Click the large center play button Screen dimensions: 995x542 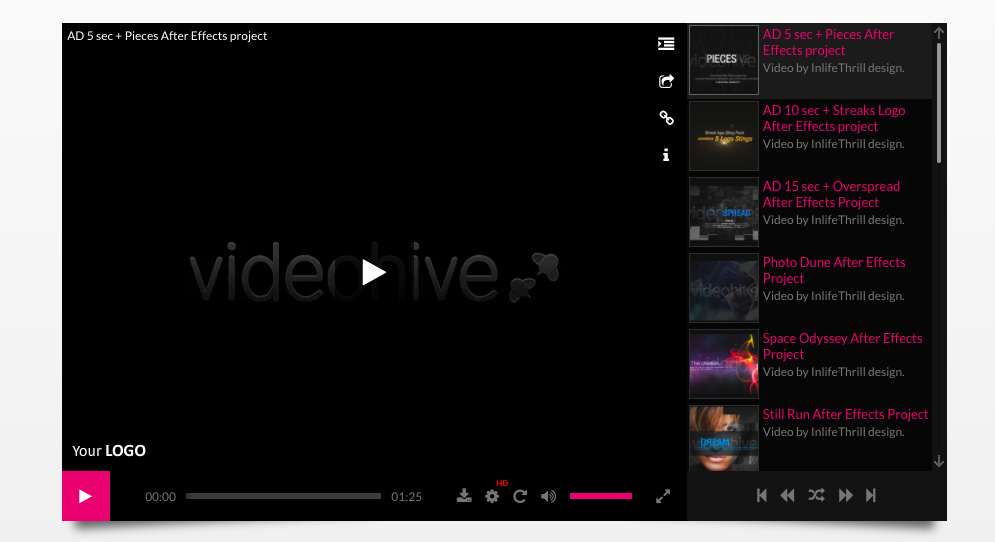point(374,272)
